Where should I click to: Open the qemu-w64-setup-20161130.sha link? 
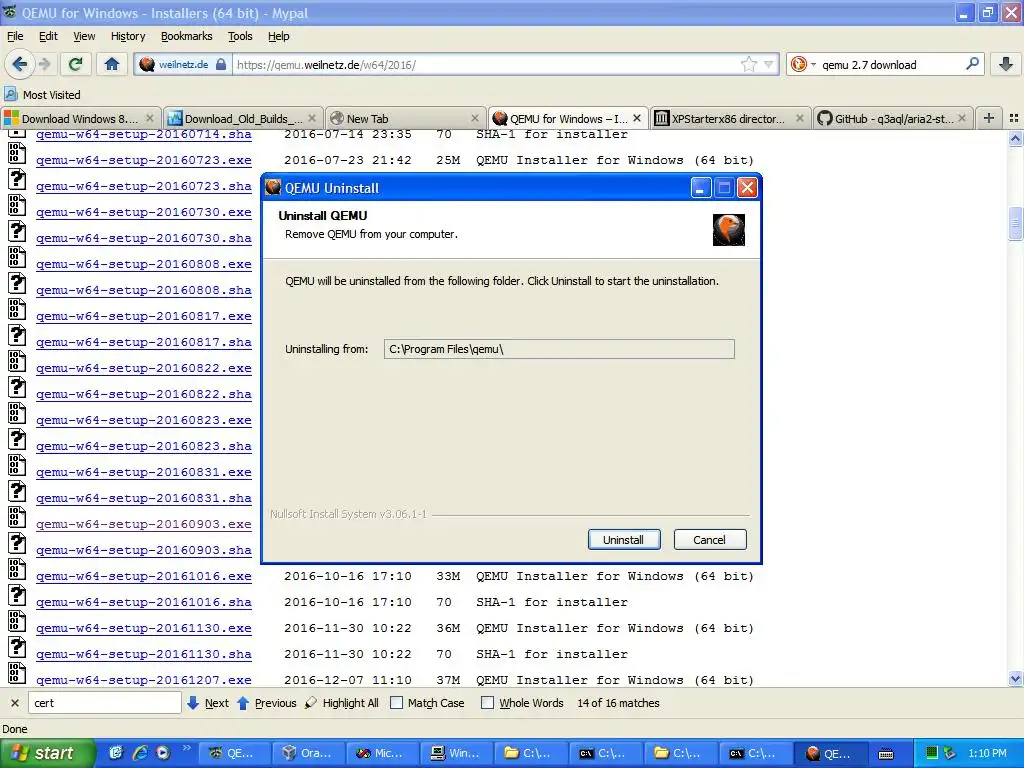tap(144, 654)
